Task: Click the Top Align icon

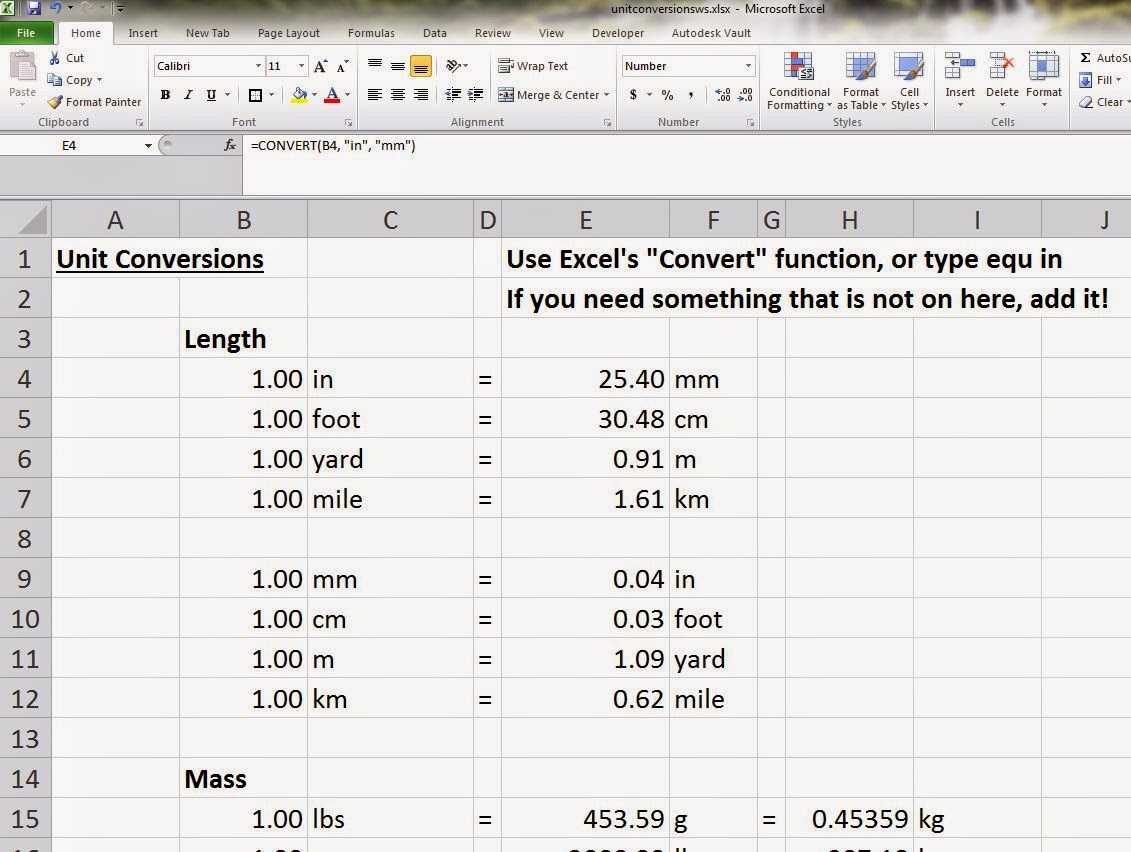Action: 374,66
